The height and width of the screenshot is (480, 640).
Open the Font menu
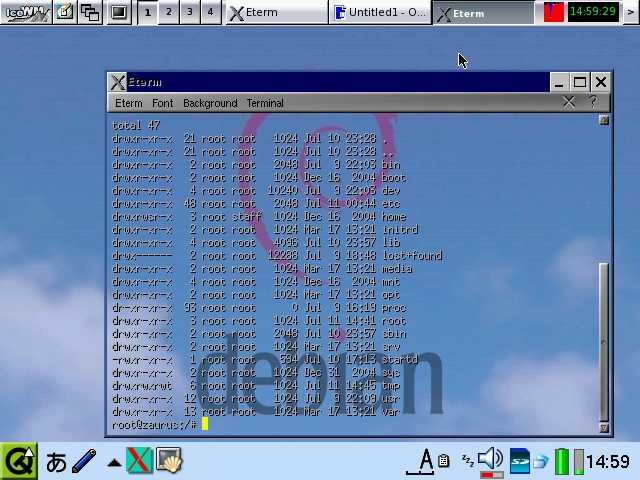point(162,103)
